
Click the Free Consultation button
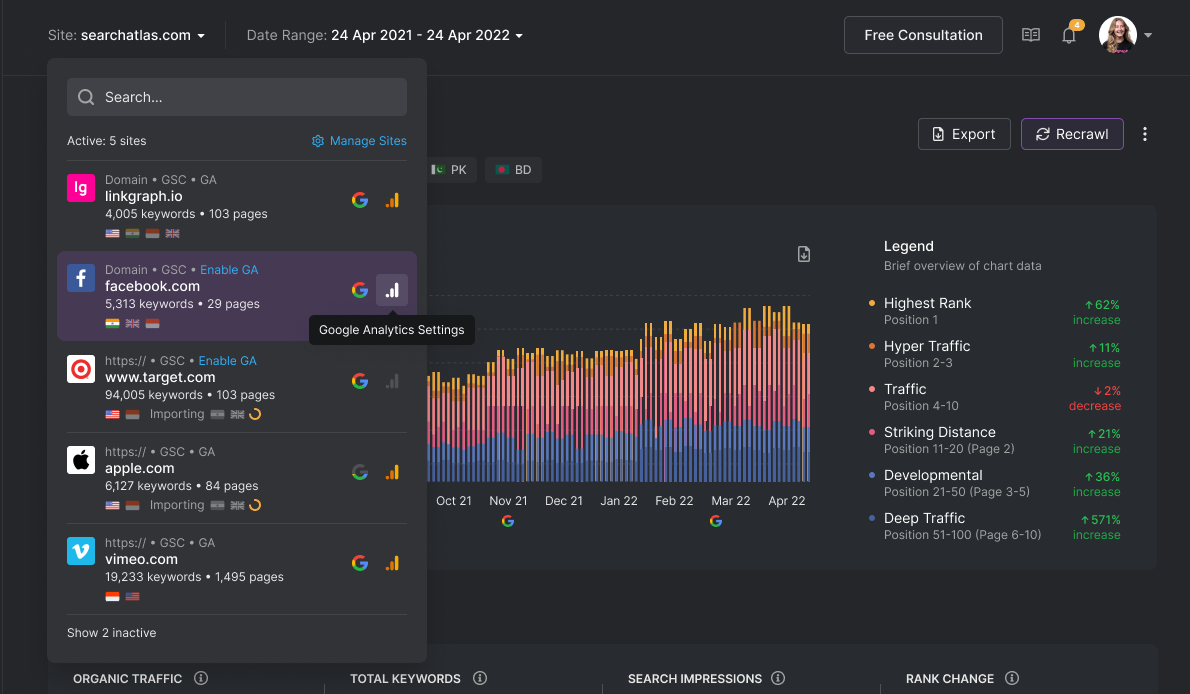[x=923, y=35]
